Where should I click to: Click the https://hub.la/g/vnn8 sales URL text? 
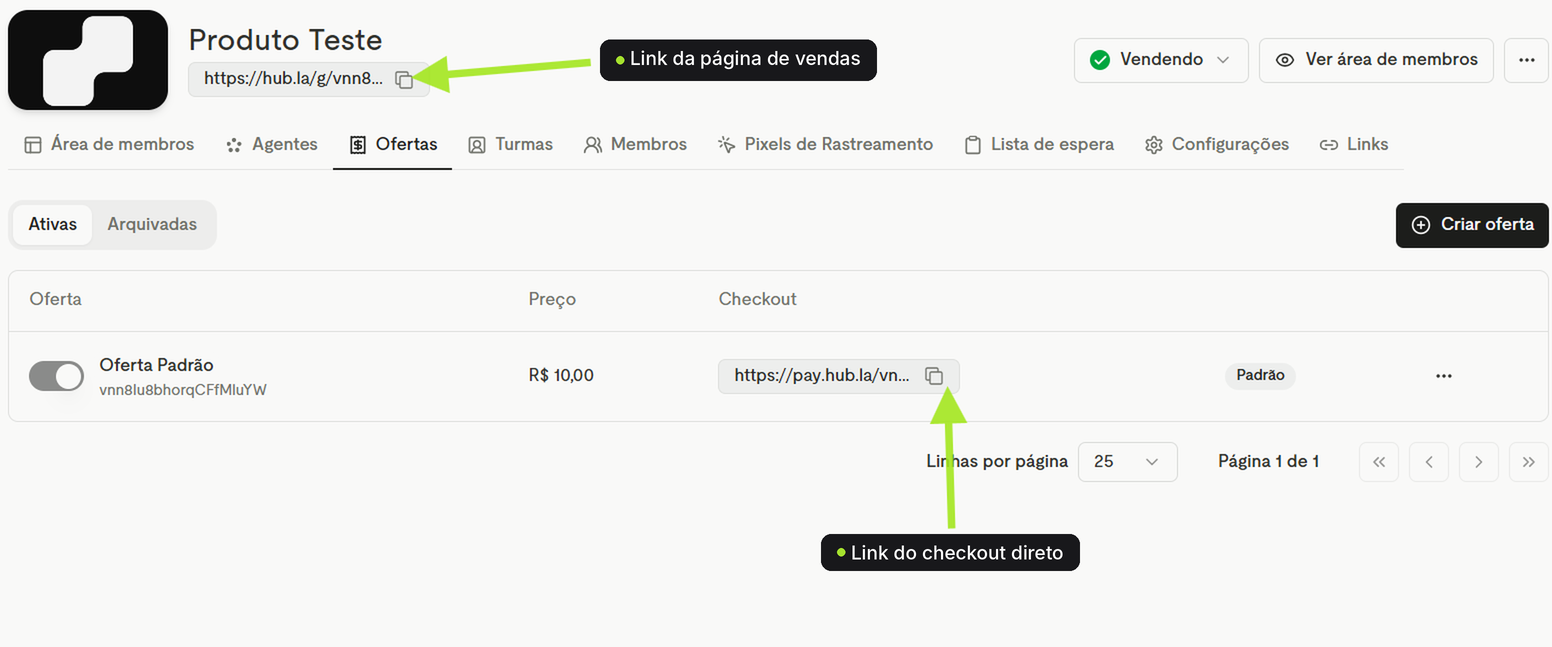293,79
